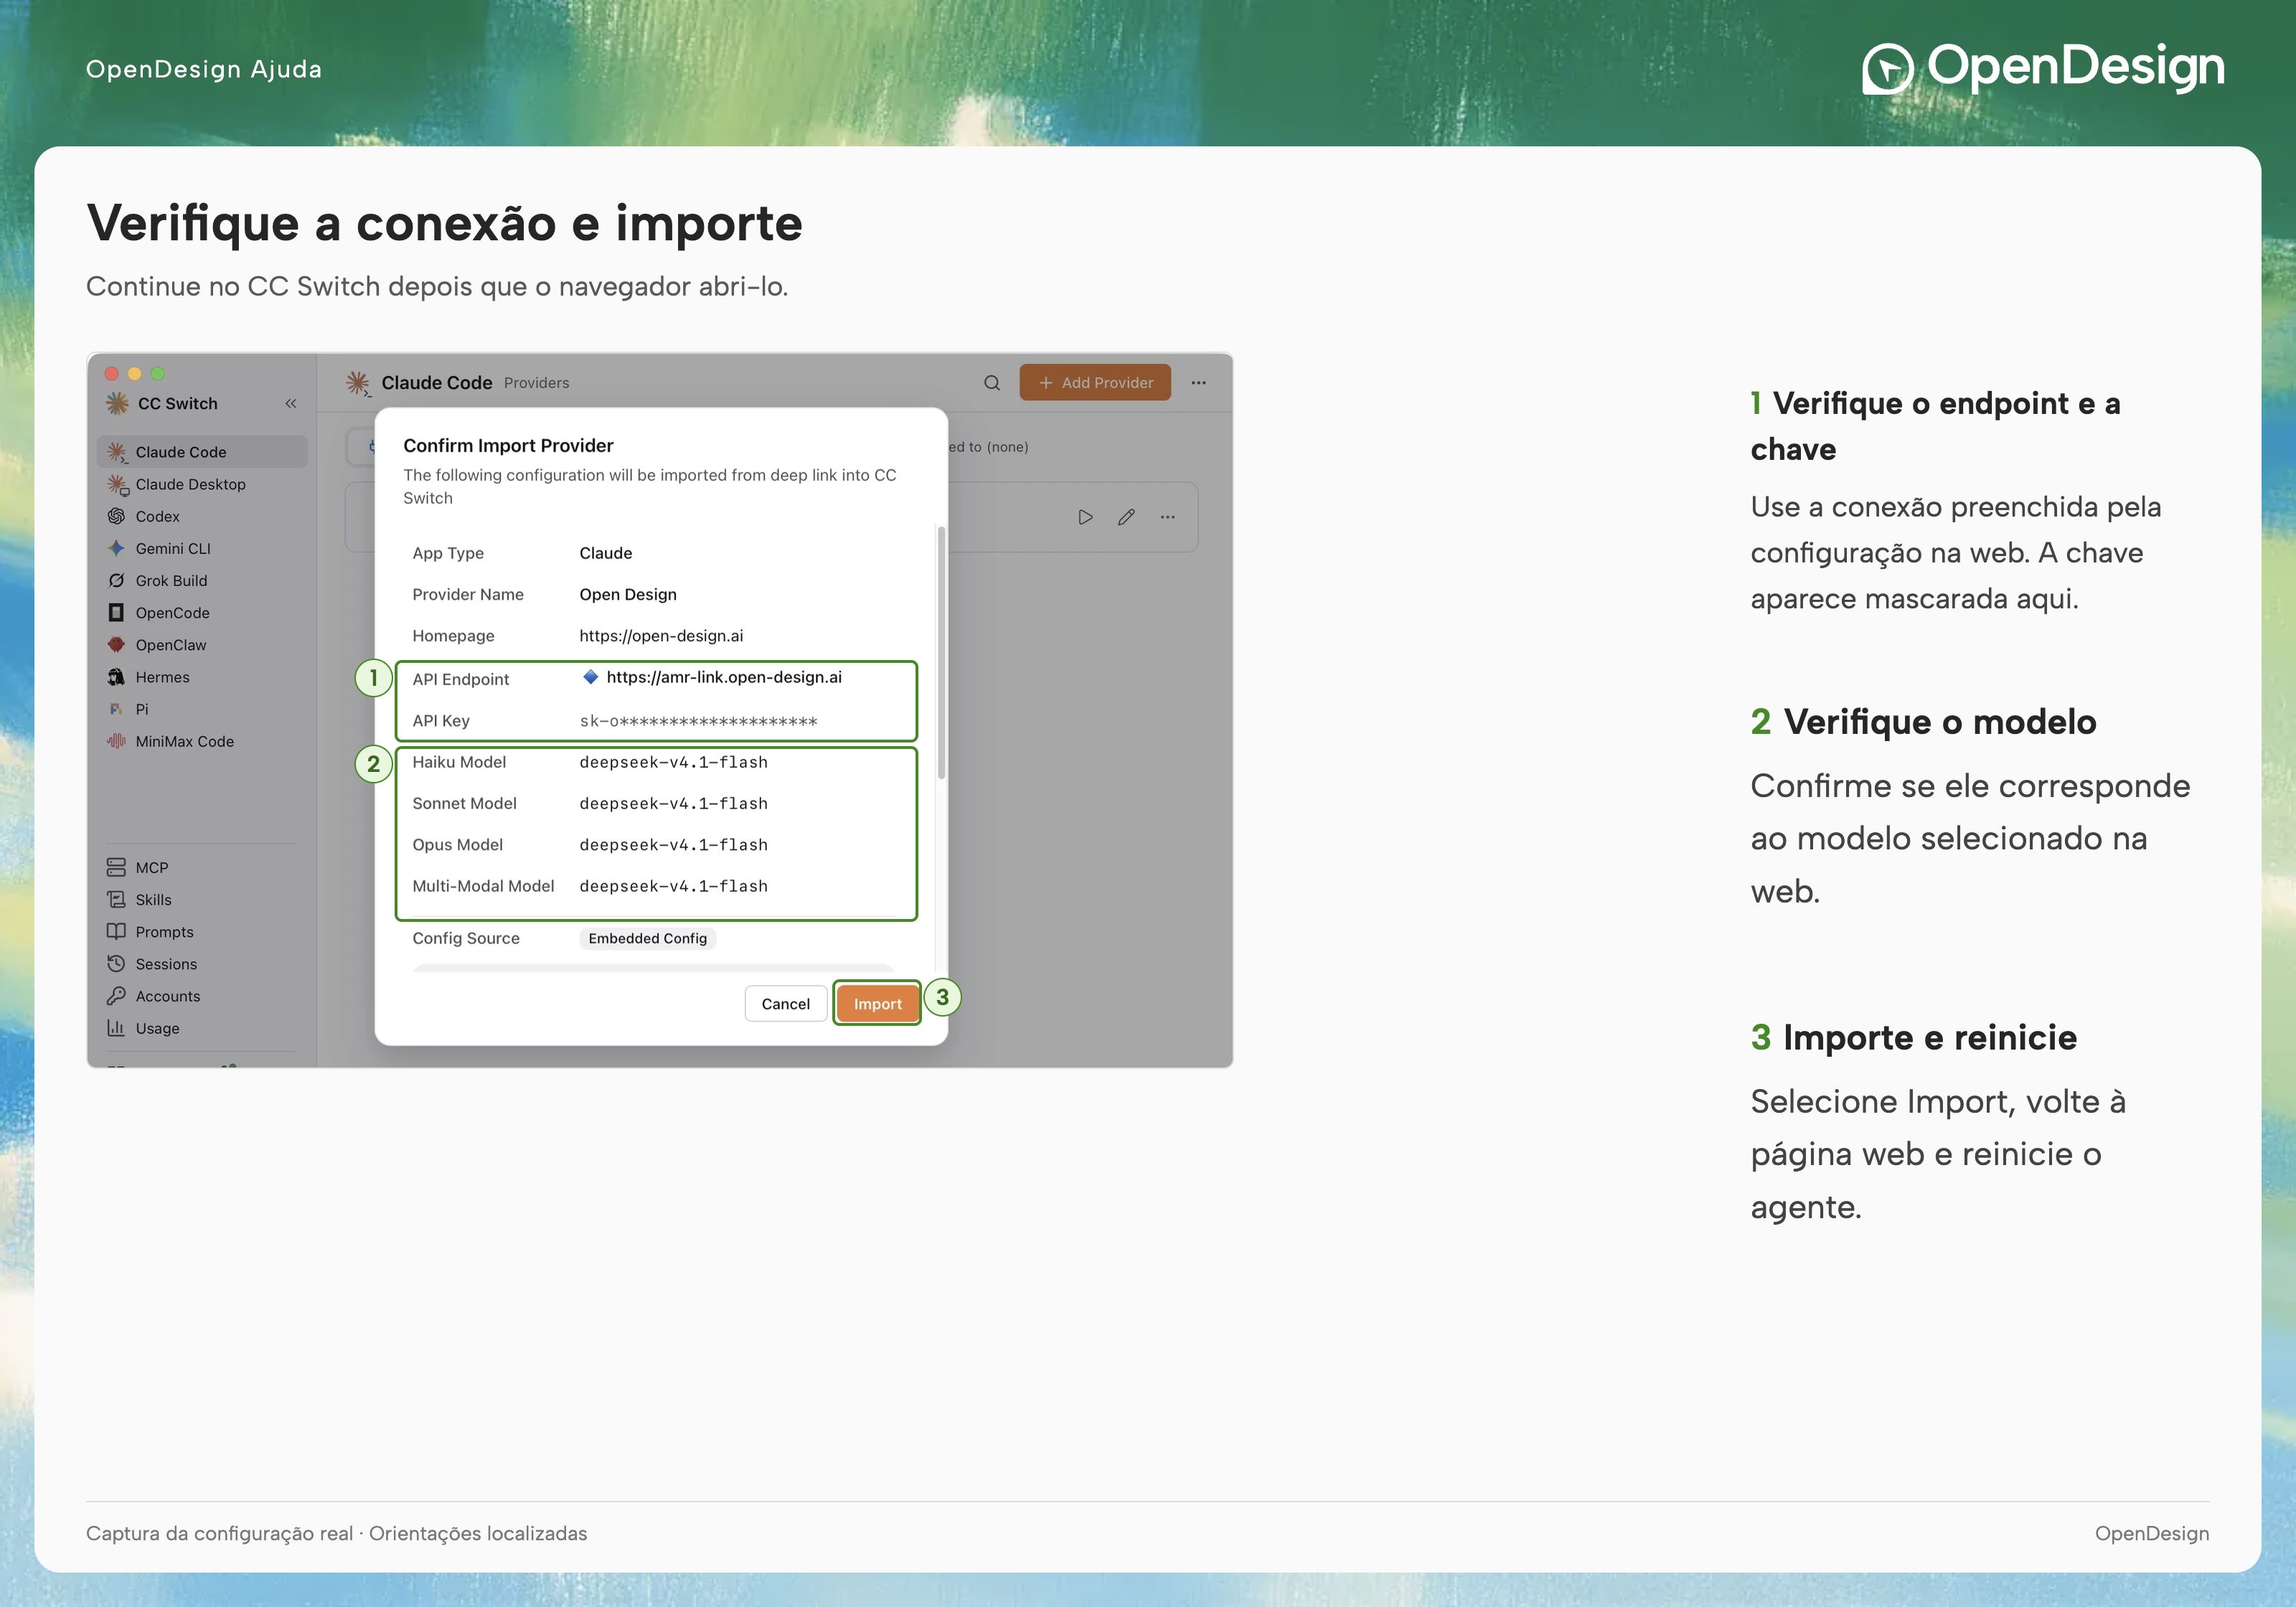Click the https://open-design.ai homepage value

(661, 636)
